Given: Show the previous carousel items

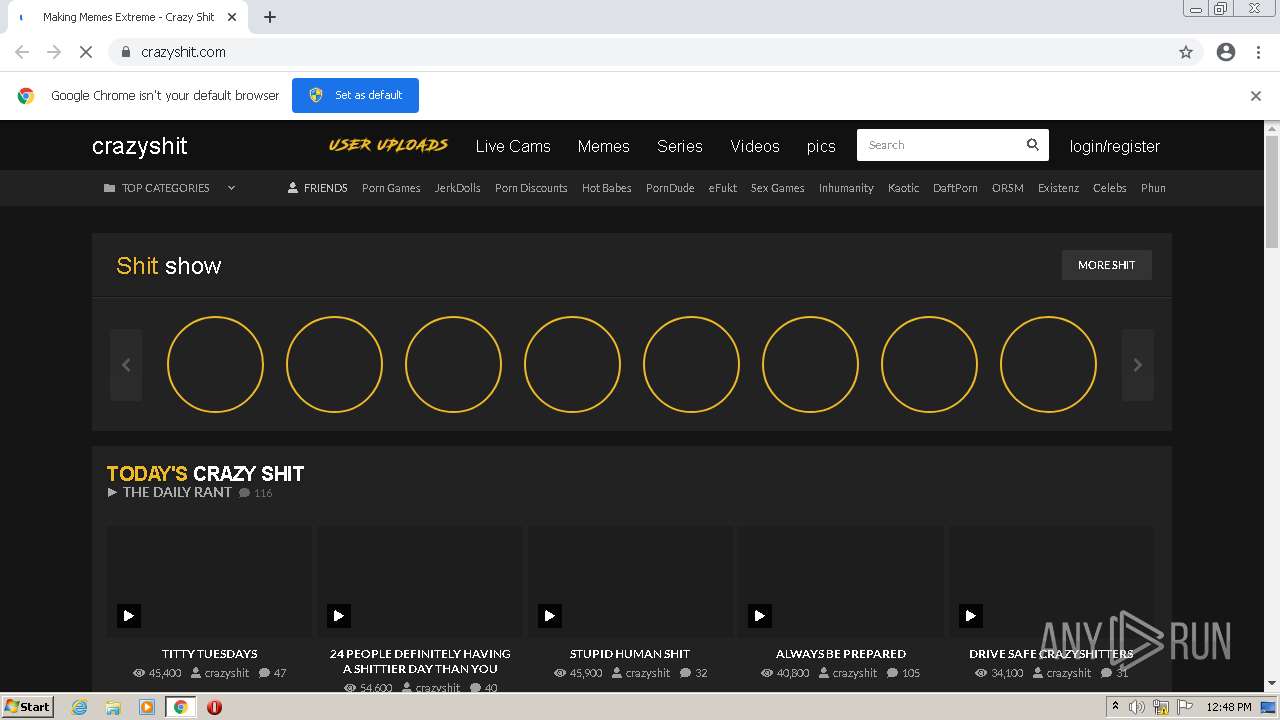Looking at the screenshot, I should pos(126,365).
